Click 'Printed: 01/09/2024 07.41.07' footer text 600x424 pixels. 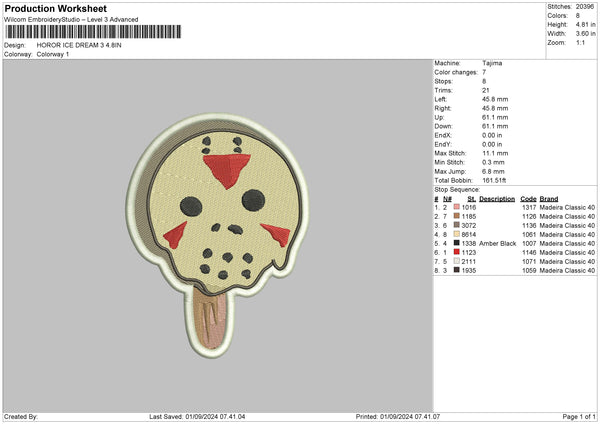coord(398,416)
